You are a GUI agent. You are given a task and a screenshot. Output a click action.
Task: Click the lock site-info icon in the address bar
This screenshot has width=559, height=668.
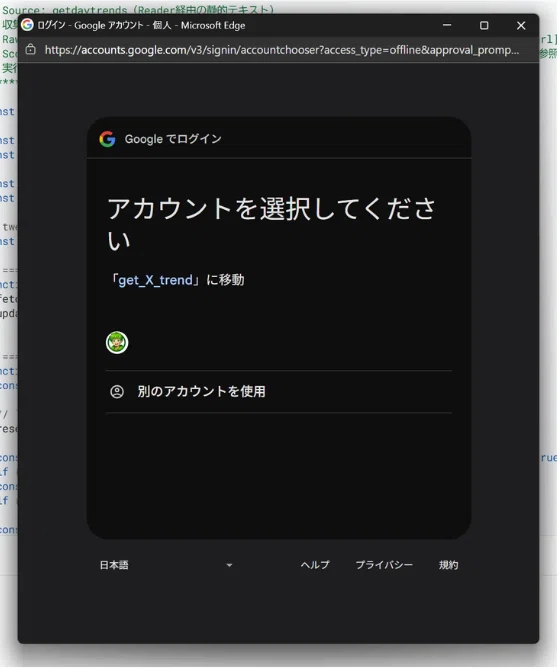point(31,49)
